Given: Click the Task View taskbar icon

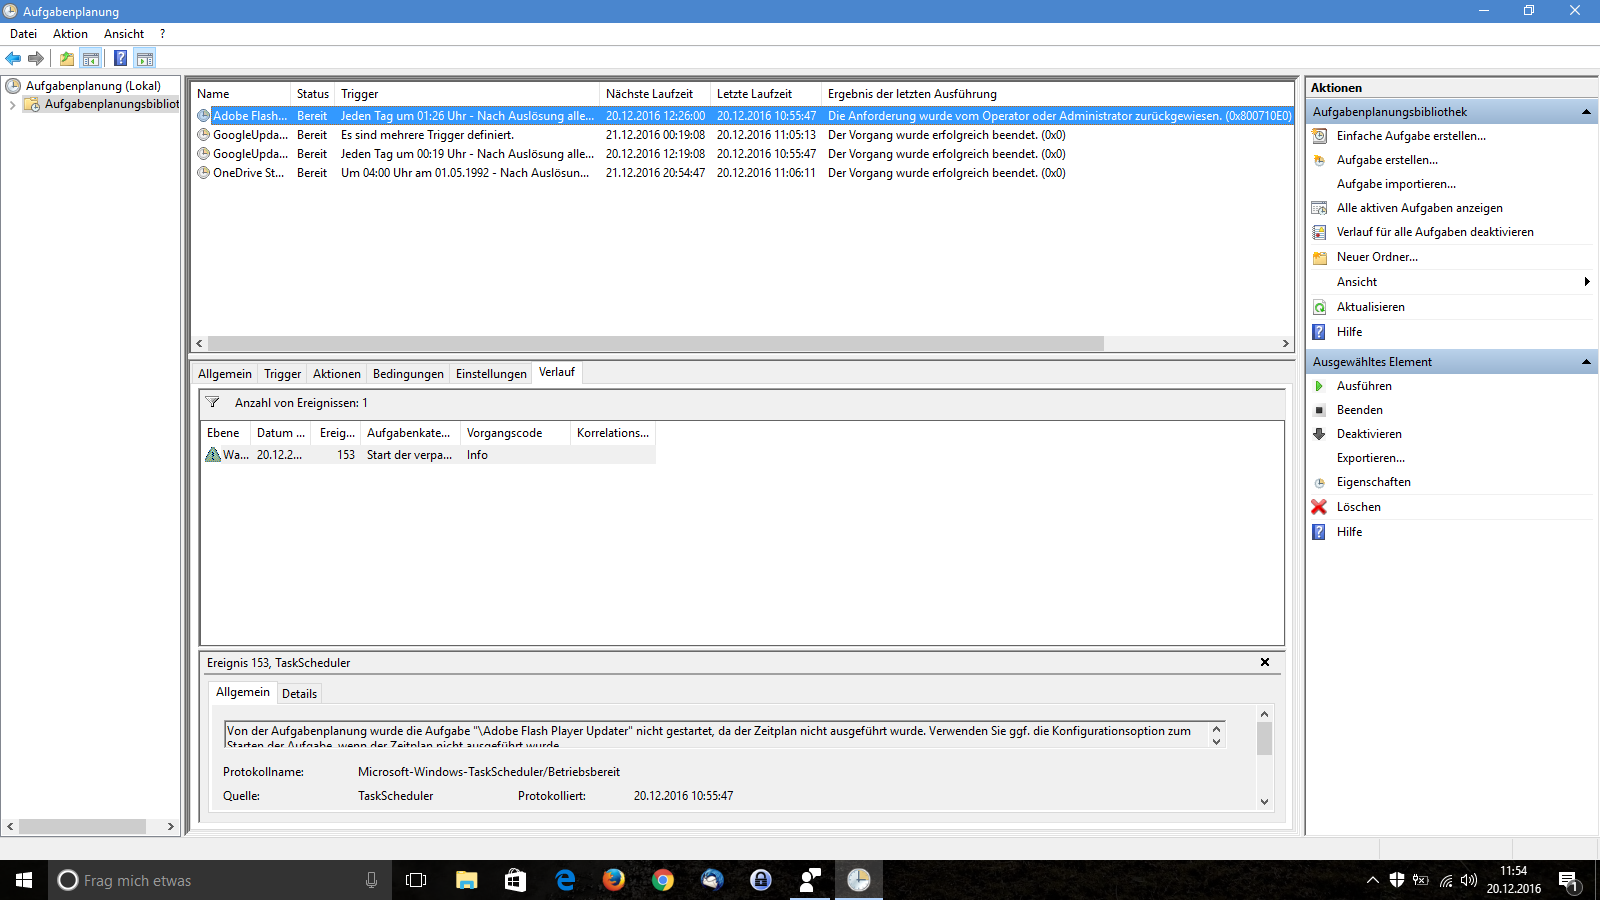Looking at the screenshot, I should tap(416, 880).
